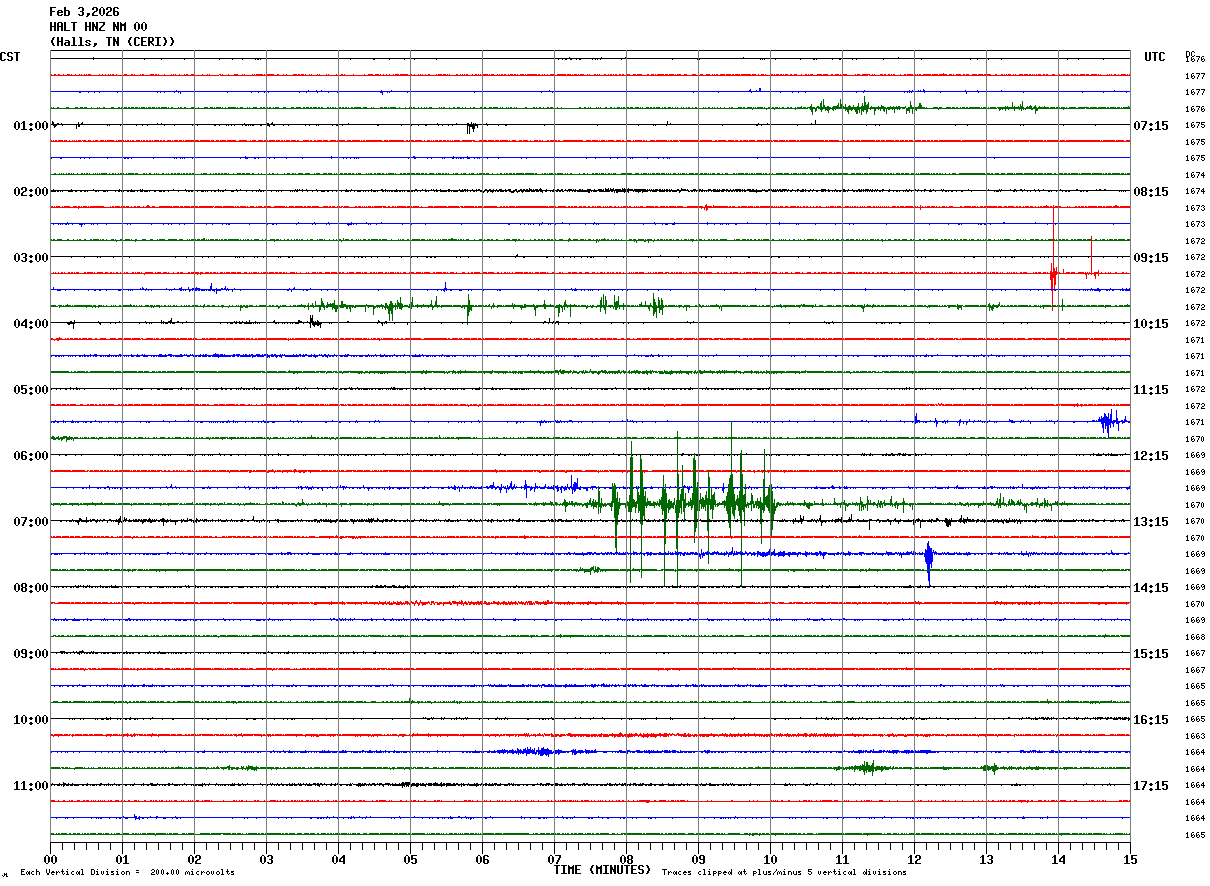Click minute tick label 14 on the axis
The width and height of the screenshot is (1210, 886).
[x=1058, y=859]
